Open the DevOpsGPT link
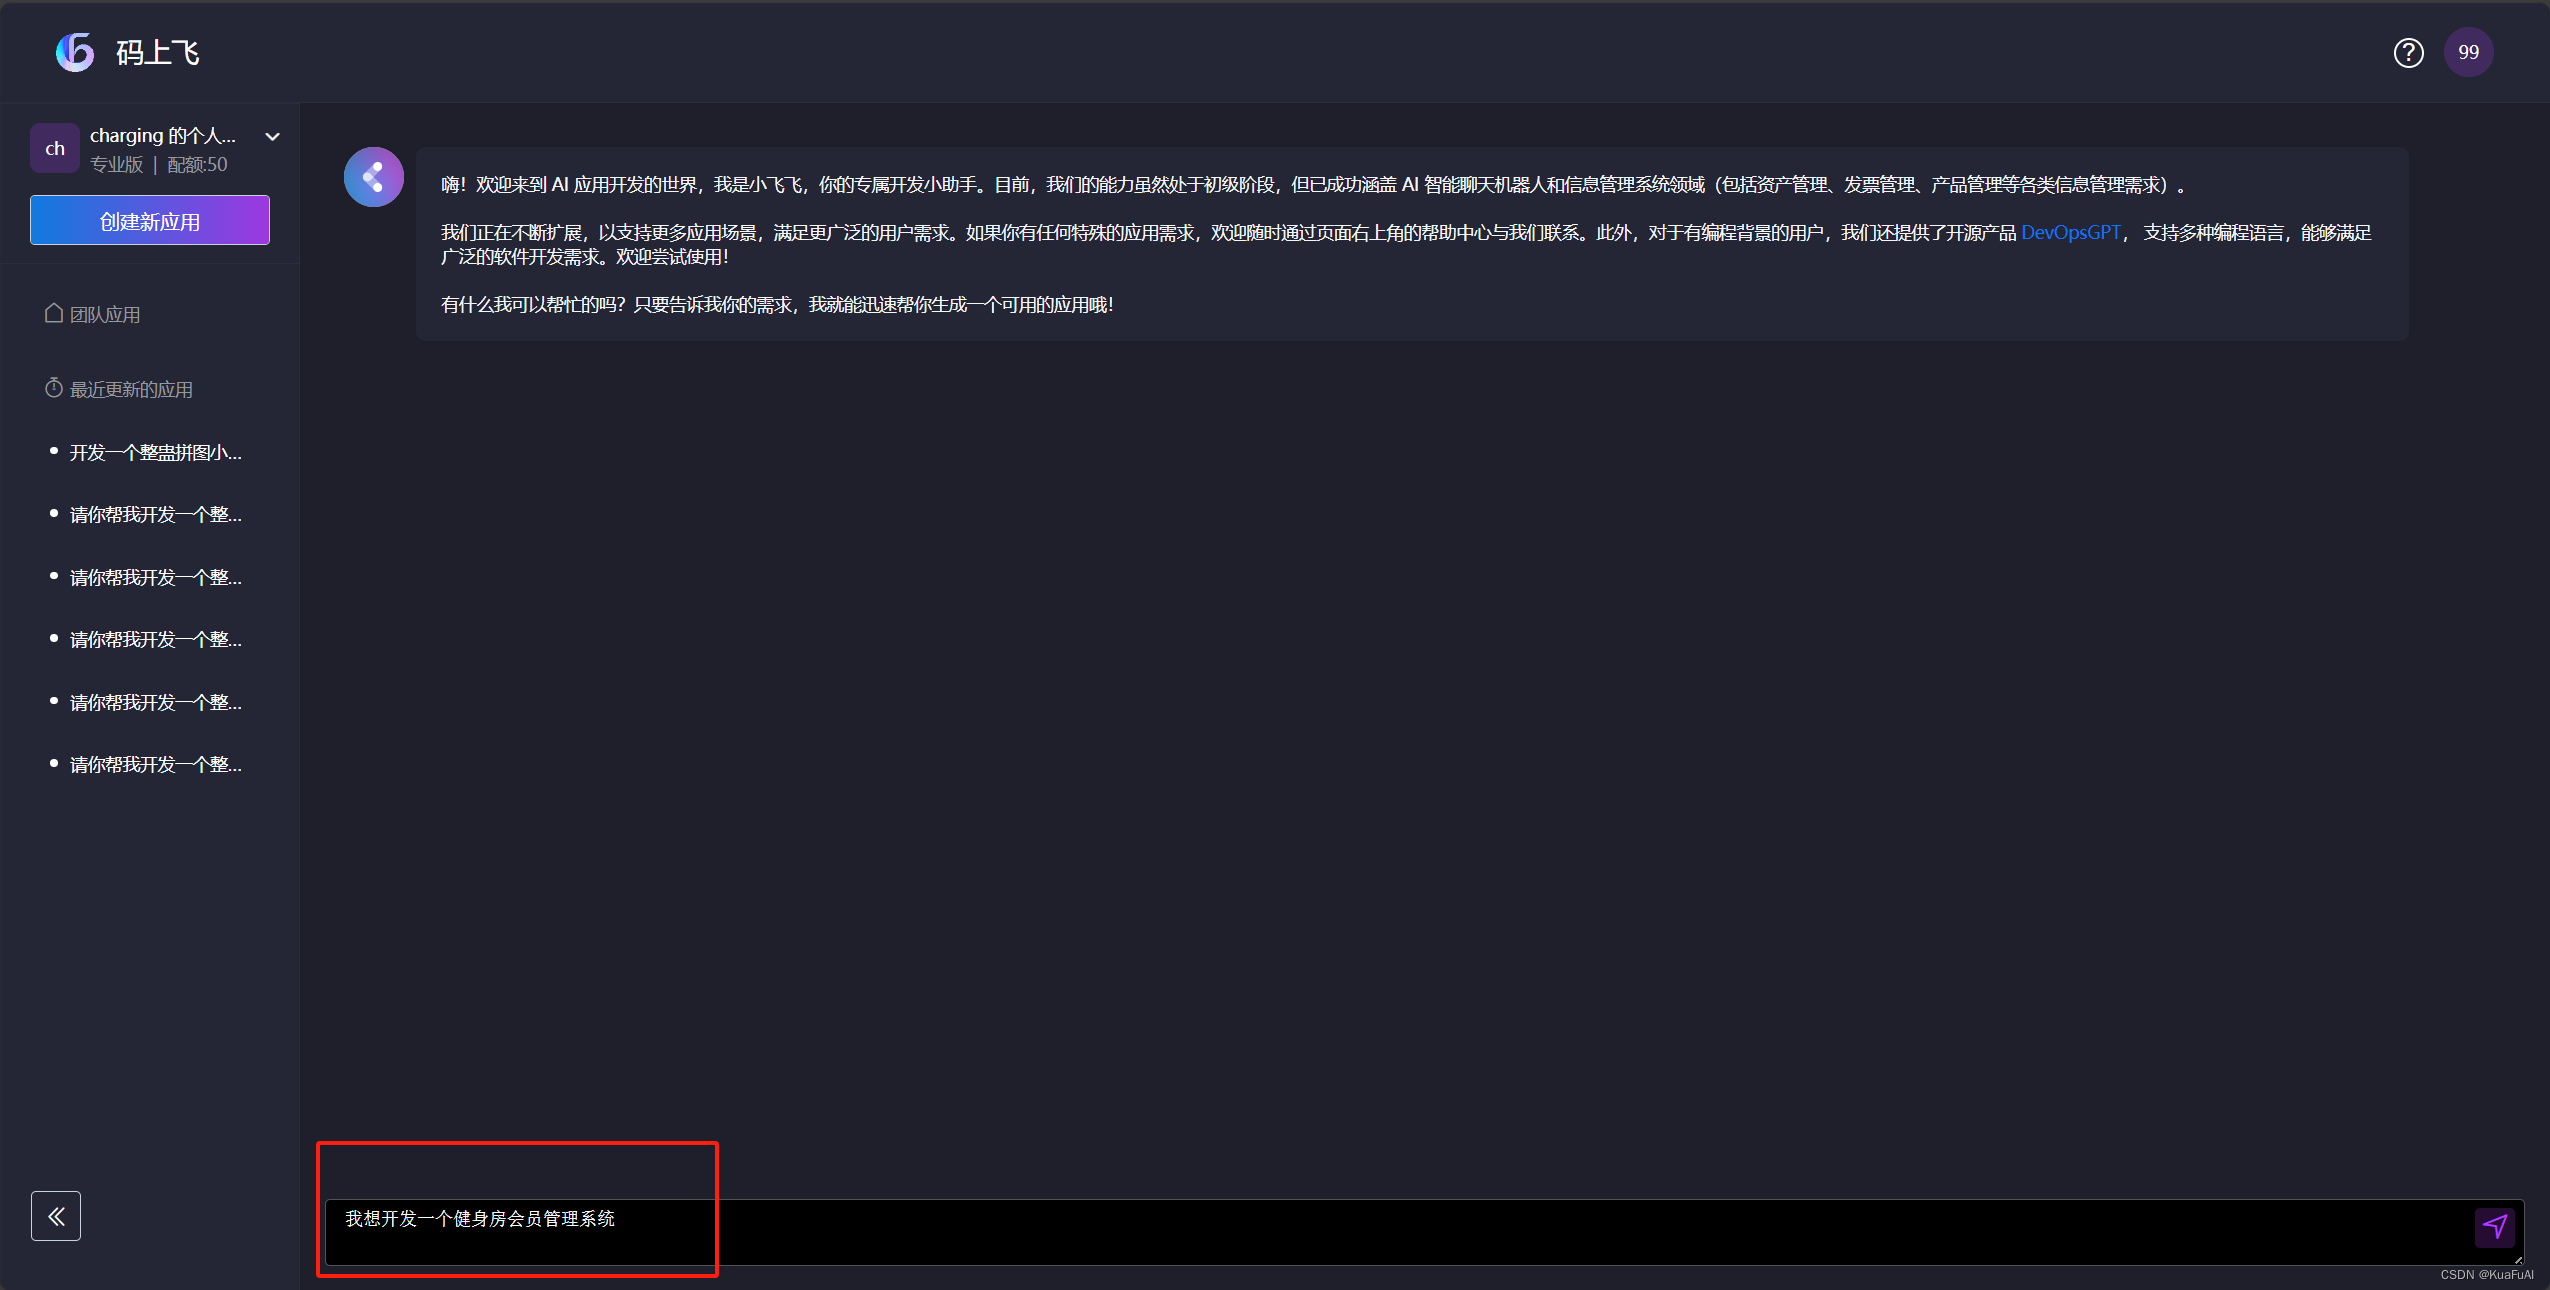 pos(2070,232)
